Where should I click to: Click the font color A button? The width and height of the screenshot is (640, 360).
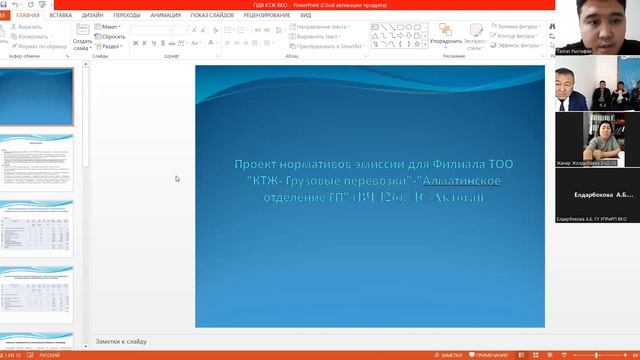coord(211,43)
